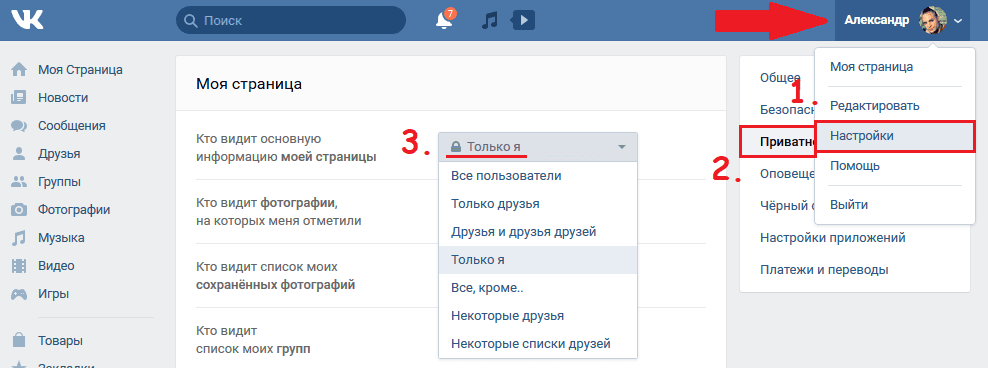This screenshot has height=368, width=988.
Task: Choose Только друзья option
Action: [537, 204]
